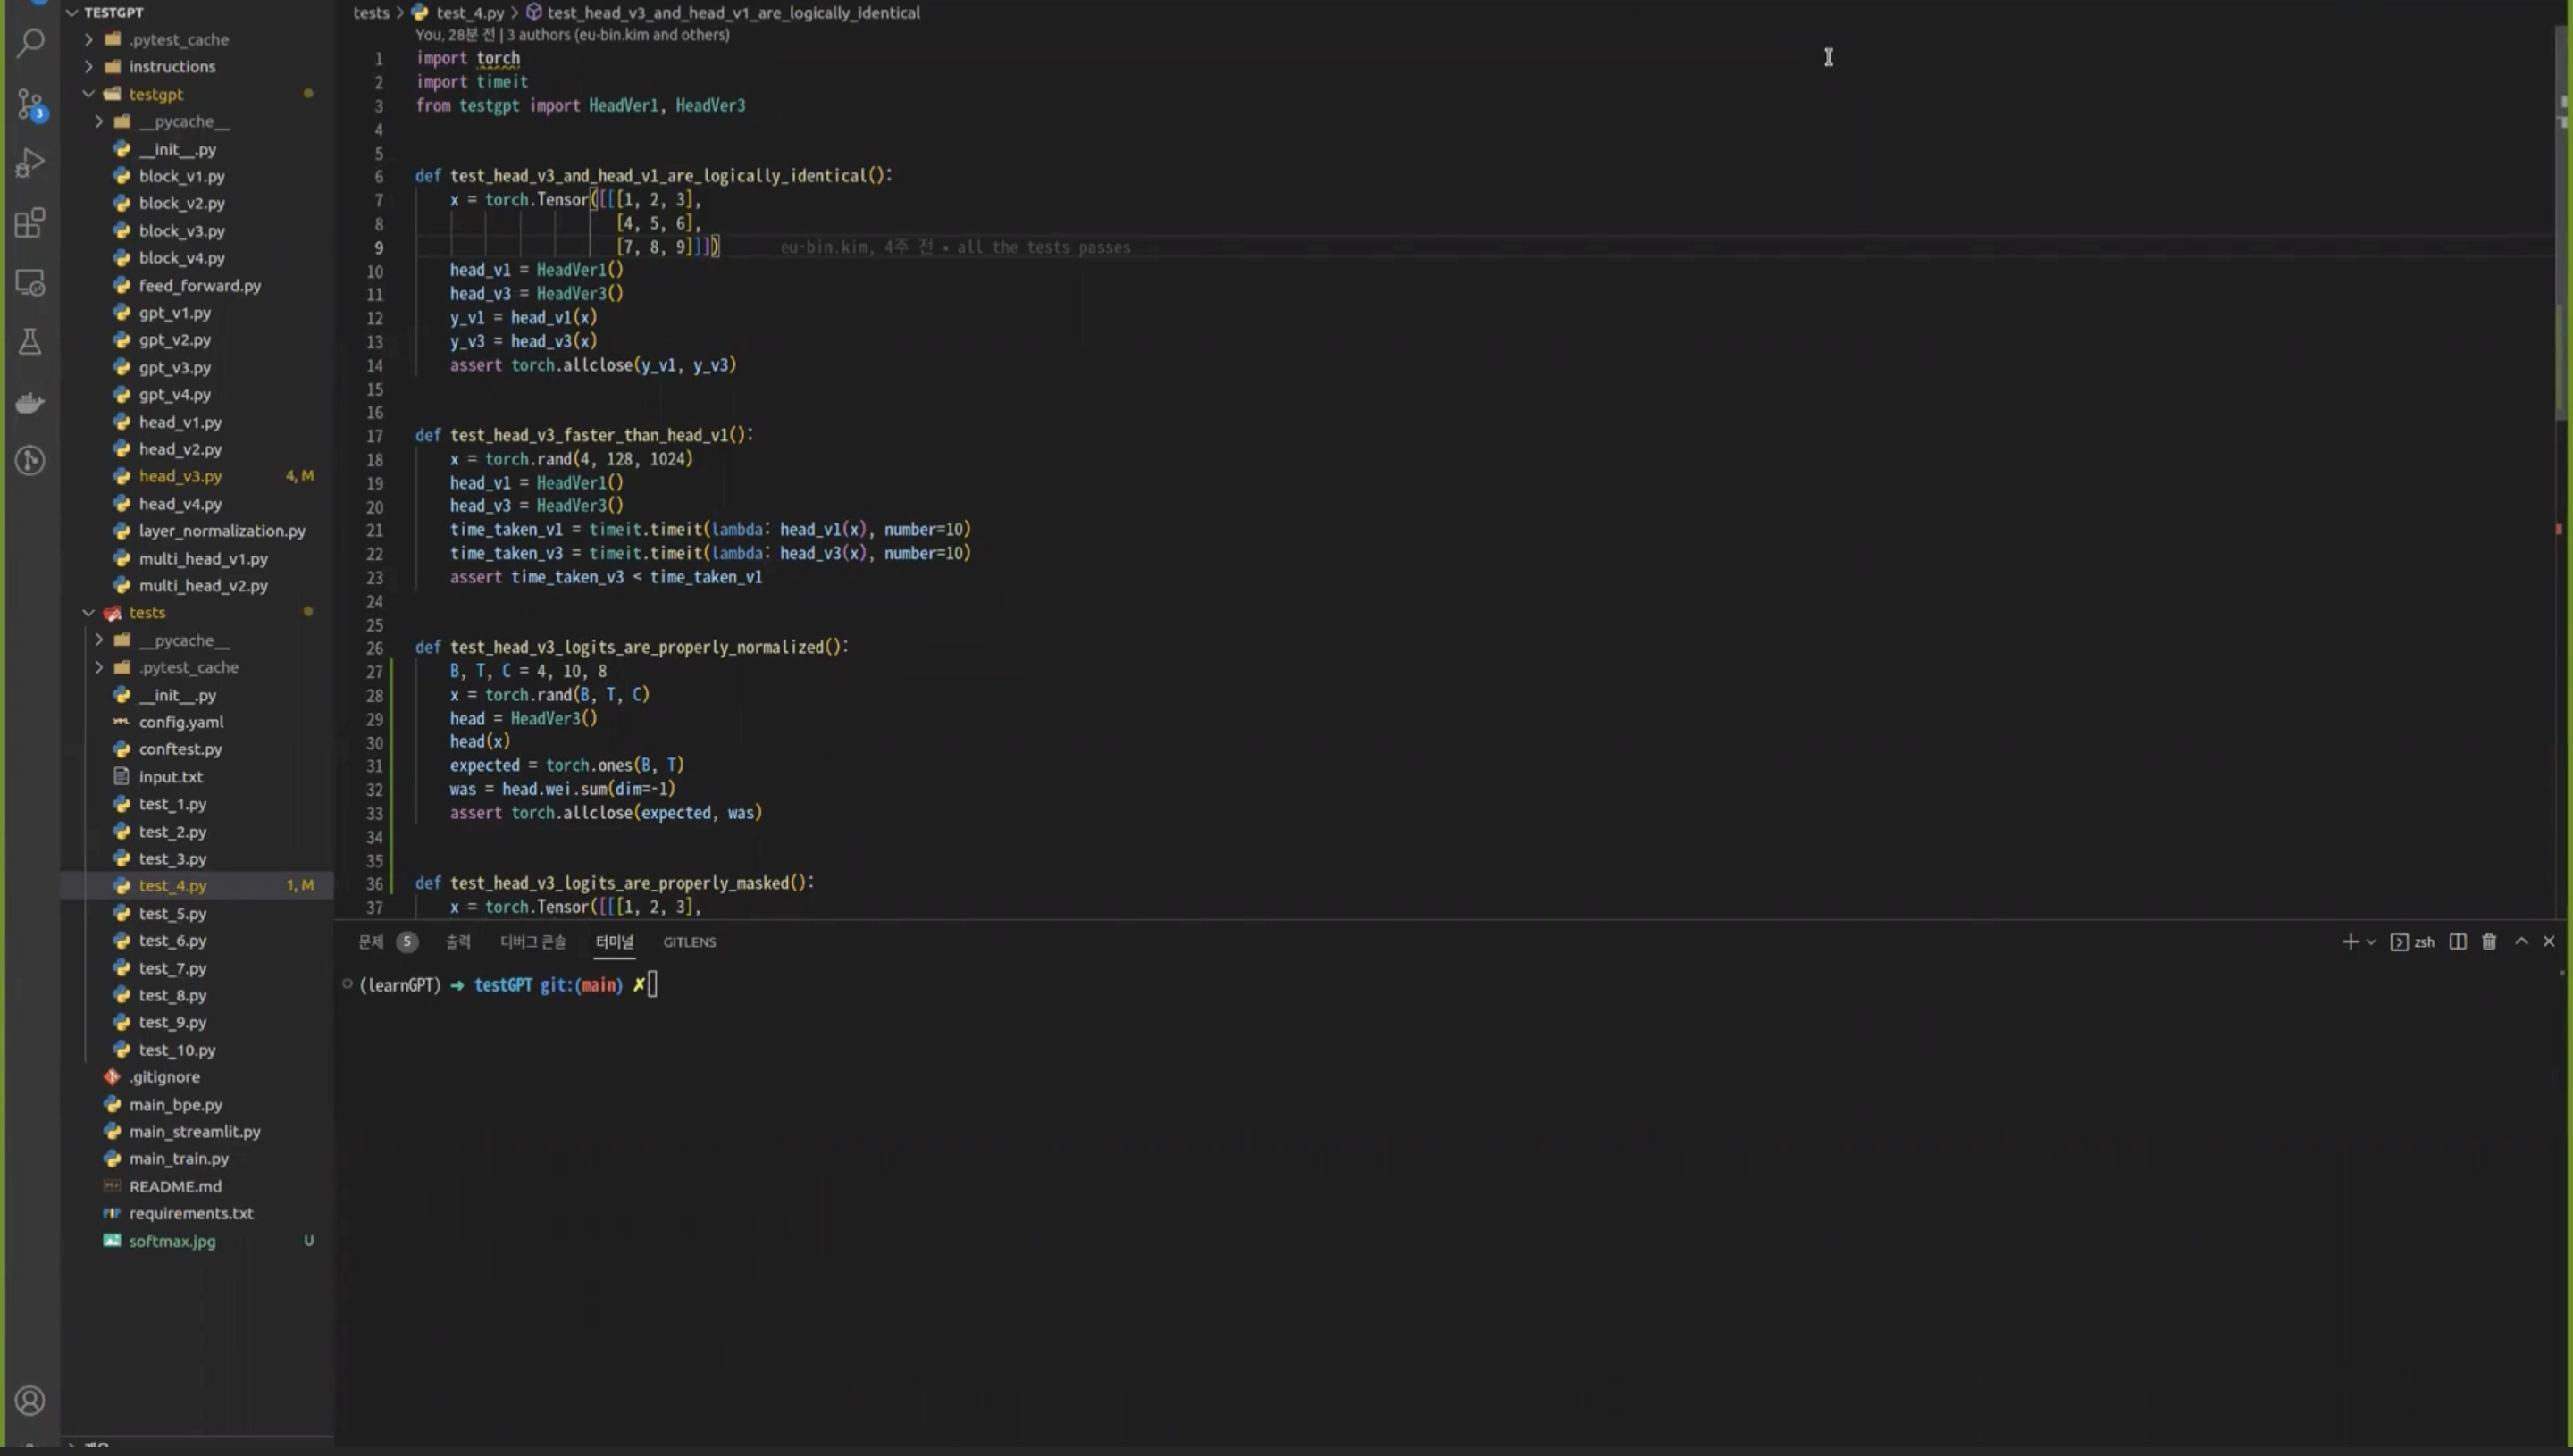2573x1456 pixels.
Task: Open the GitLens view in activity bar
Action: click(30, 461)
